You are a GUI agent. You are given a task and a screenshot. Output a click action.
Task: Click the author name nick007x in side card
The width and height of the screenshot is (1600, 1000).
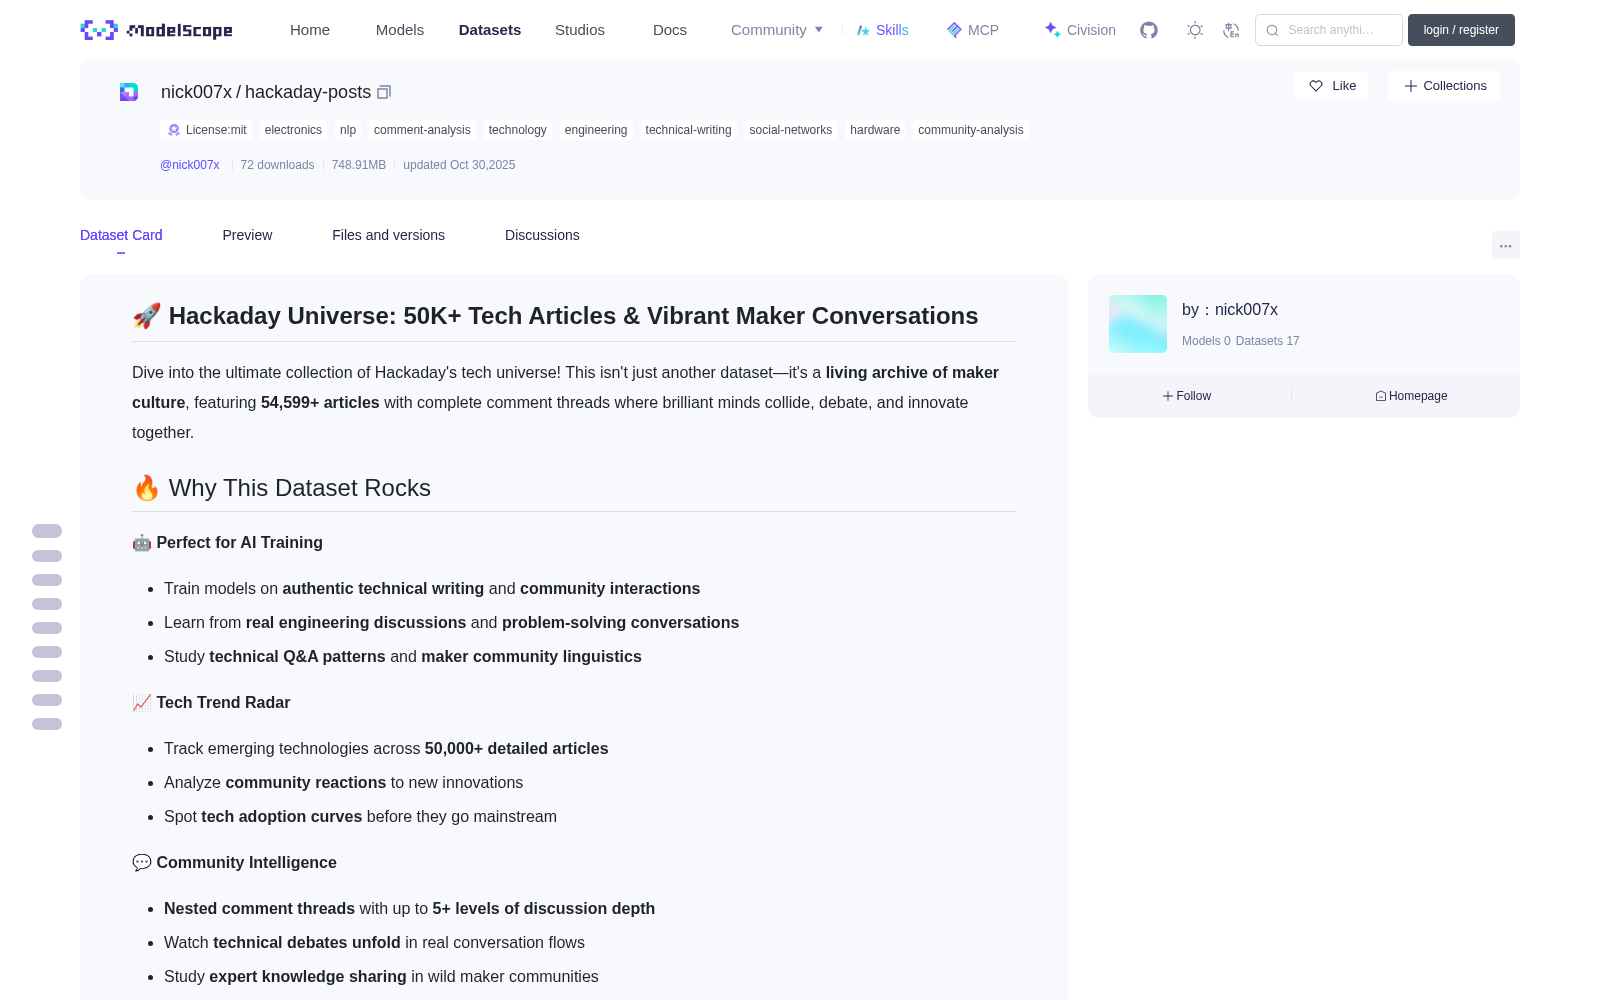[1246, 310]
